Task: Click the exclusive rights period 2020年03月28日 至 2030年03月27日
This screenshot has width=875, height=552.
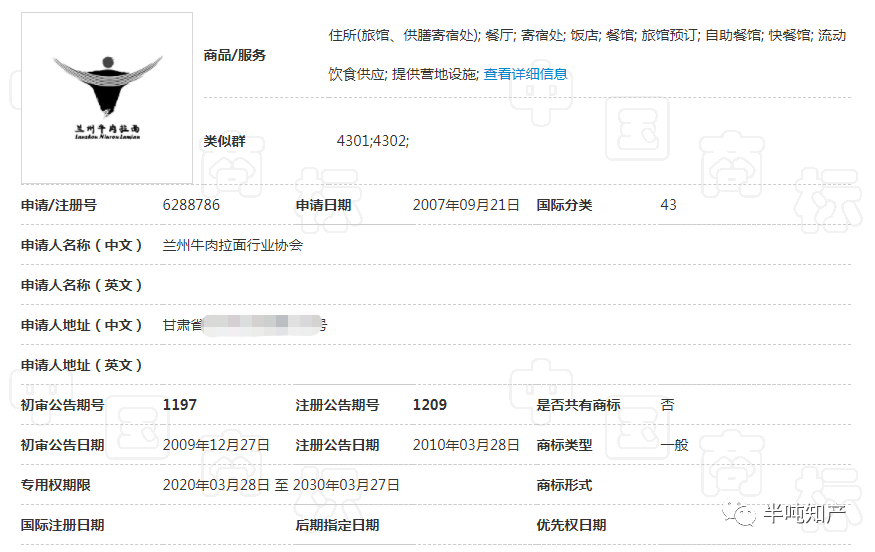Action: tap(281, 485)
